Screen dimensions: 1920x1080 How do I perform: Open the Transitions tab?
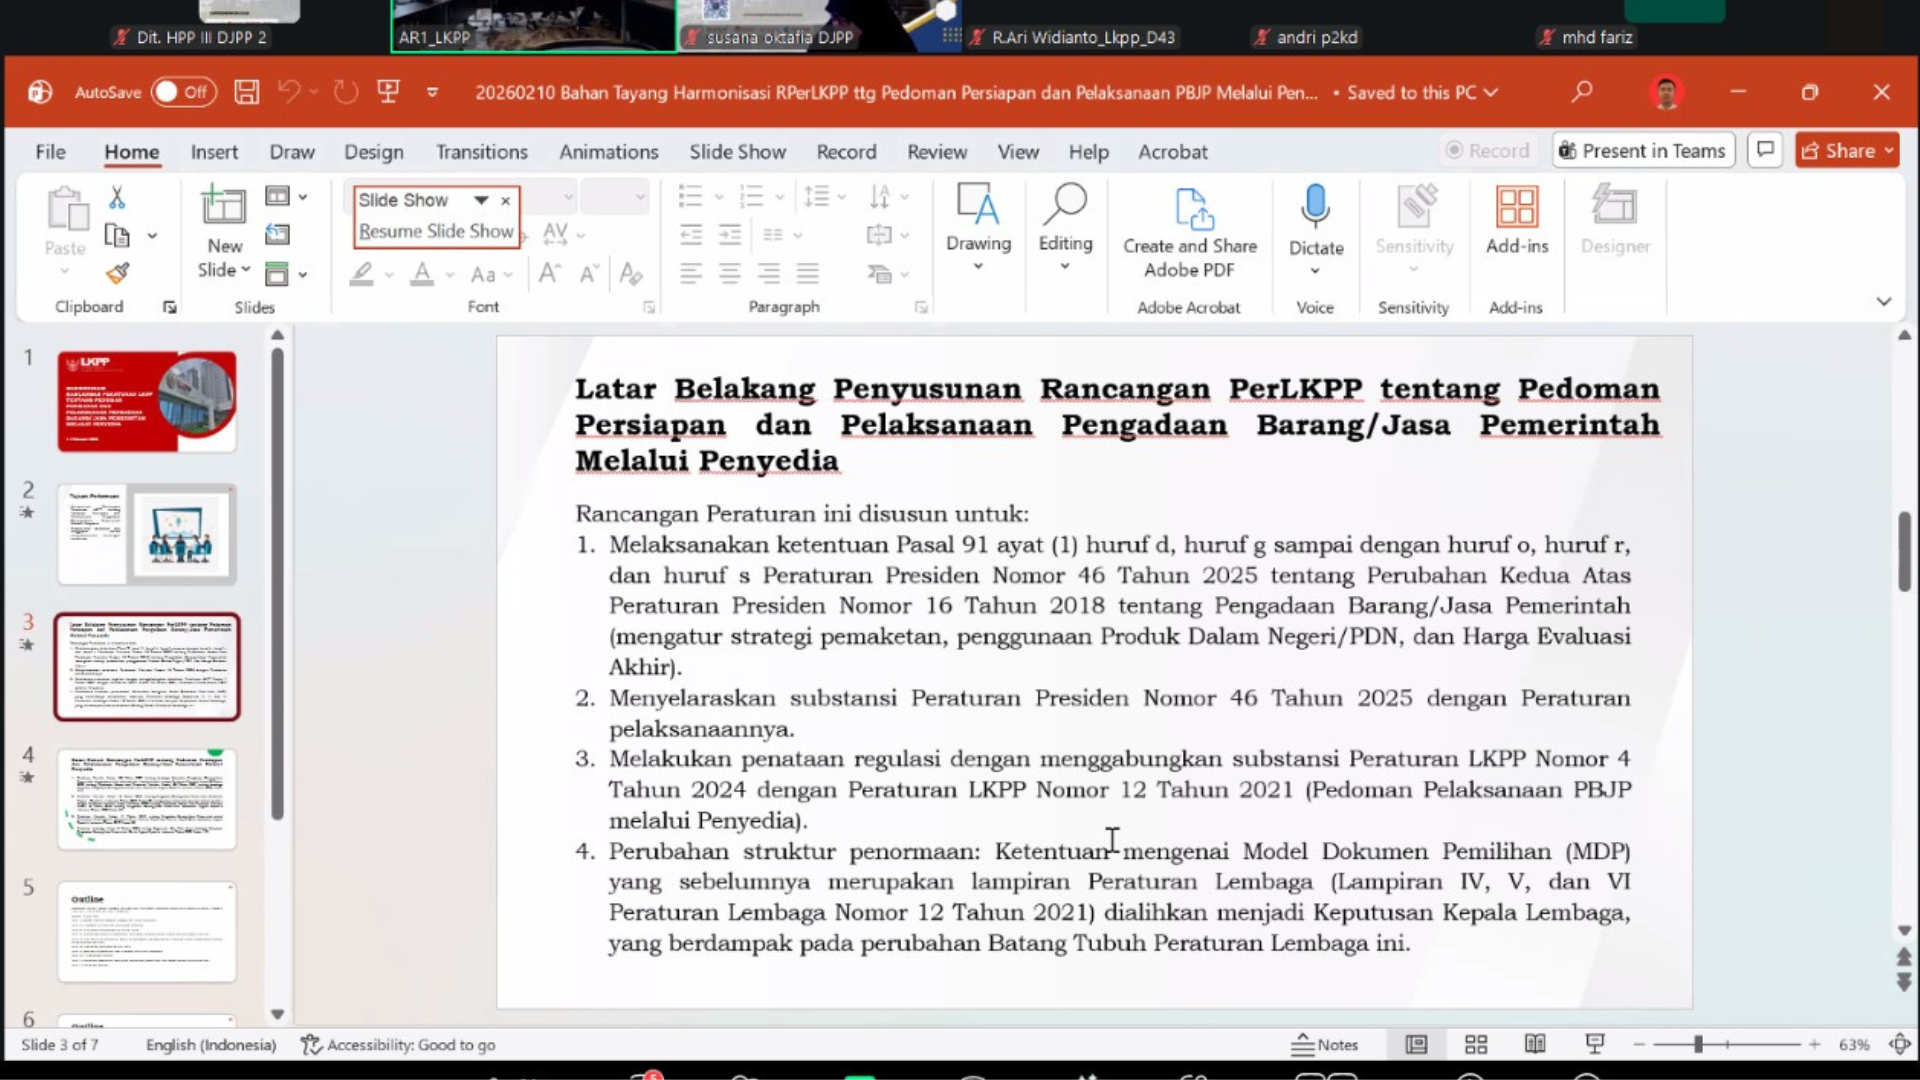click(x=481, y=152)
